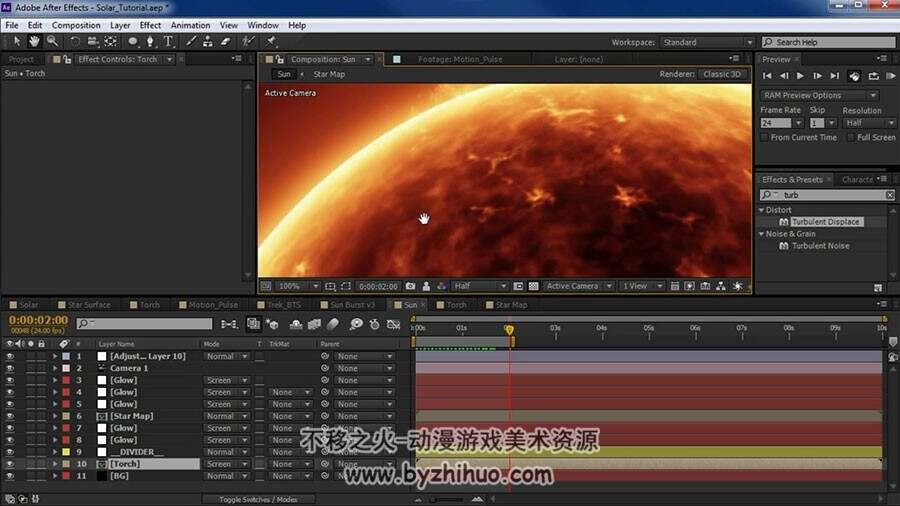
Task: Clear the effects search field
Action: click(890, 195)
